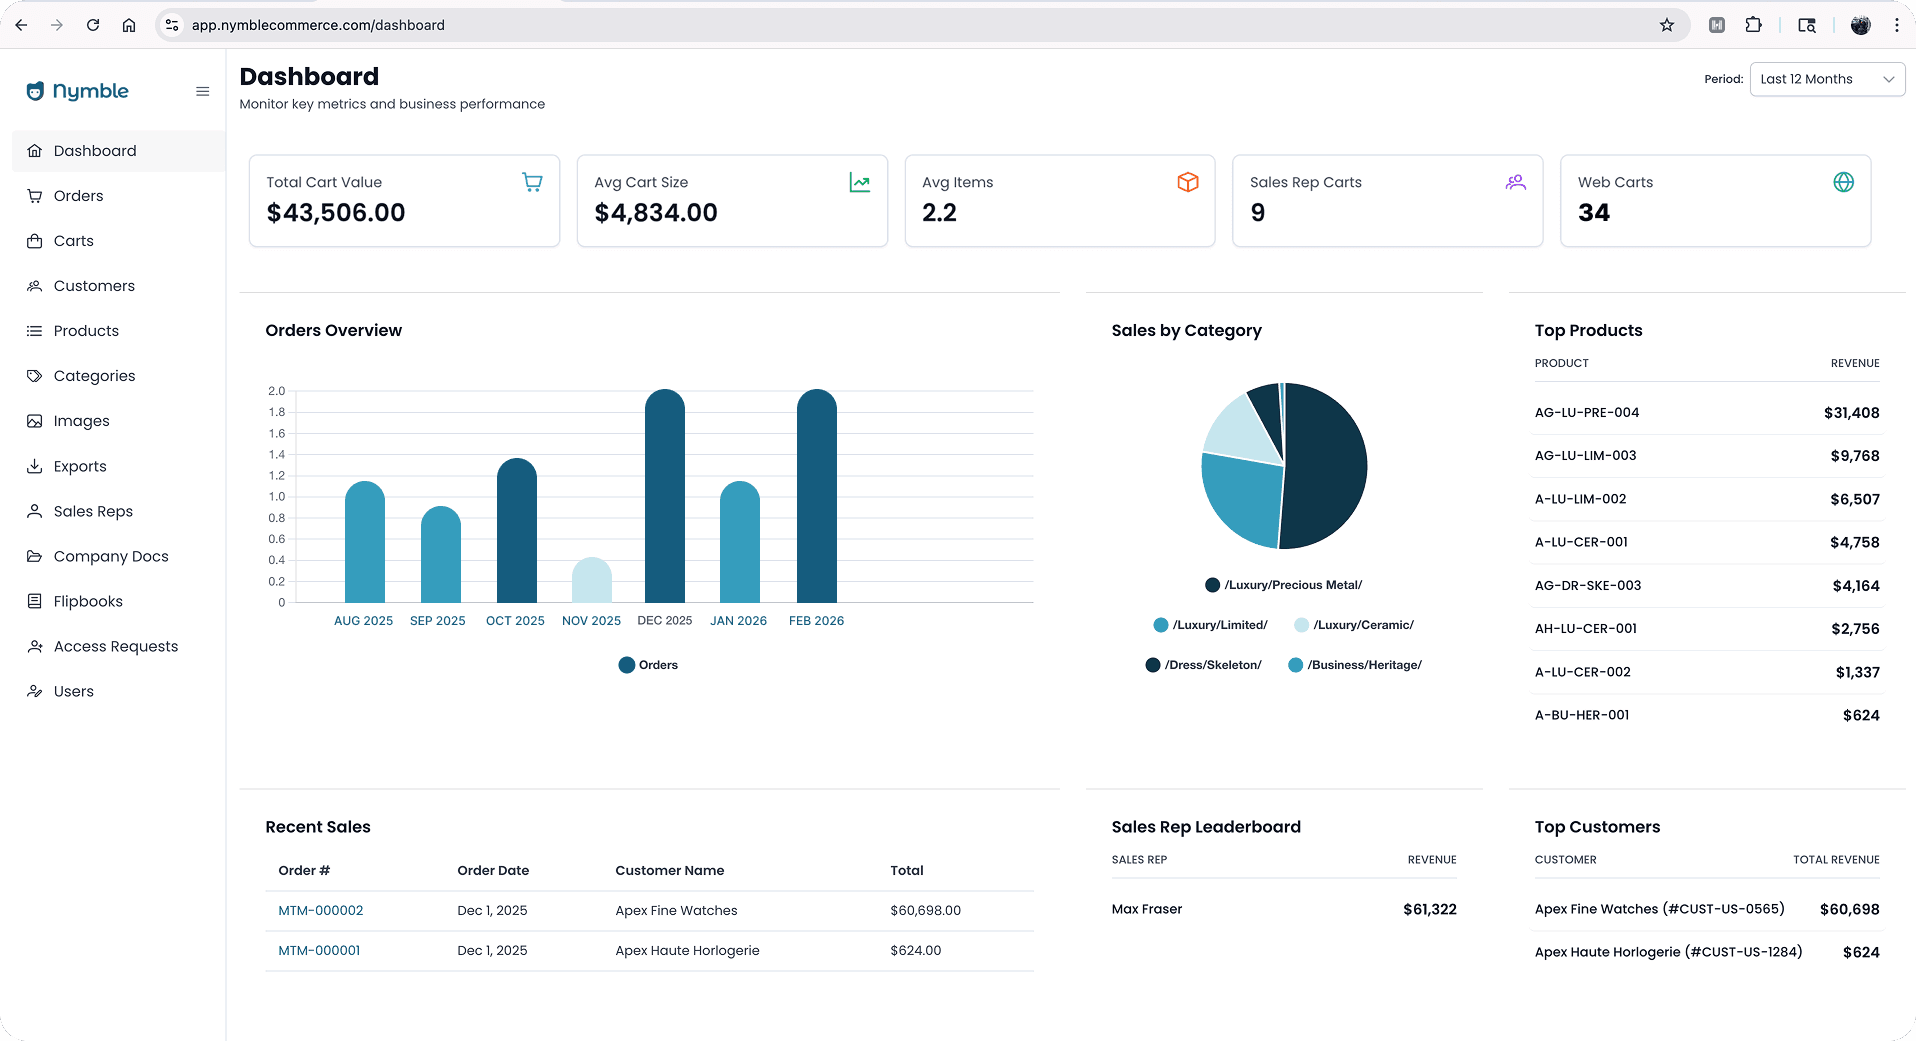Toggle the /Luxury/Limited/ category legend
The height and width of the screenshot is (1041, 1916).
click(1161, 624)
